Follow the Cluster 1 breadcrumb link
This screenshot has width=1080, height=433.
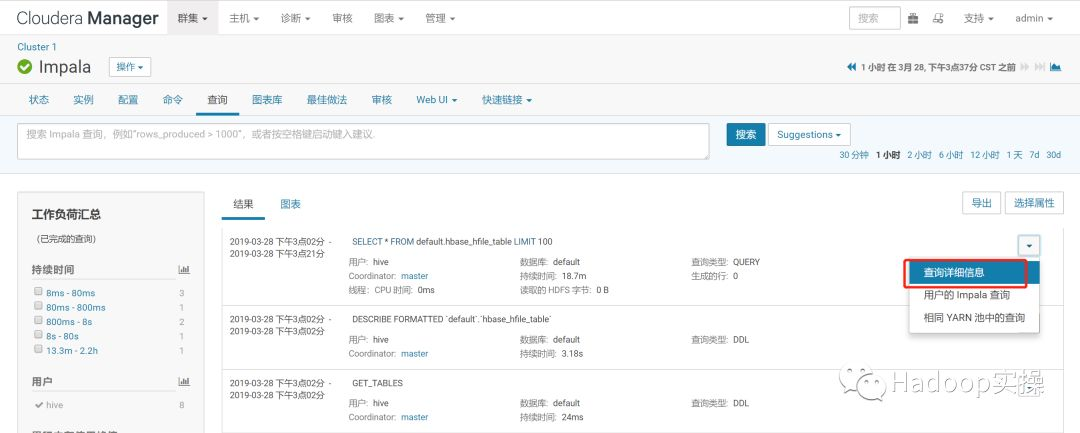(37, 47)
